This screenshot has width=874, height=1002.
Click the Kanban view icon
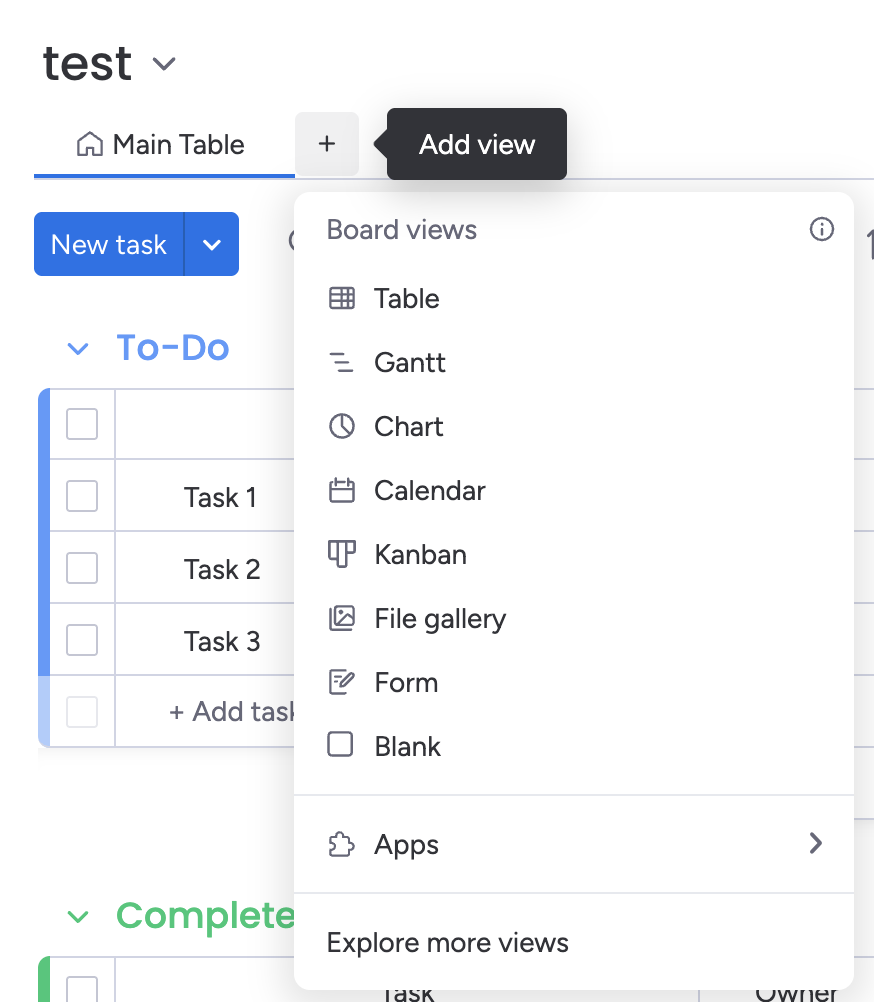click(342, 554)
